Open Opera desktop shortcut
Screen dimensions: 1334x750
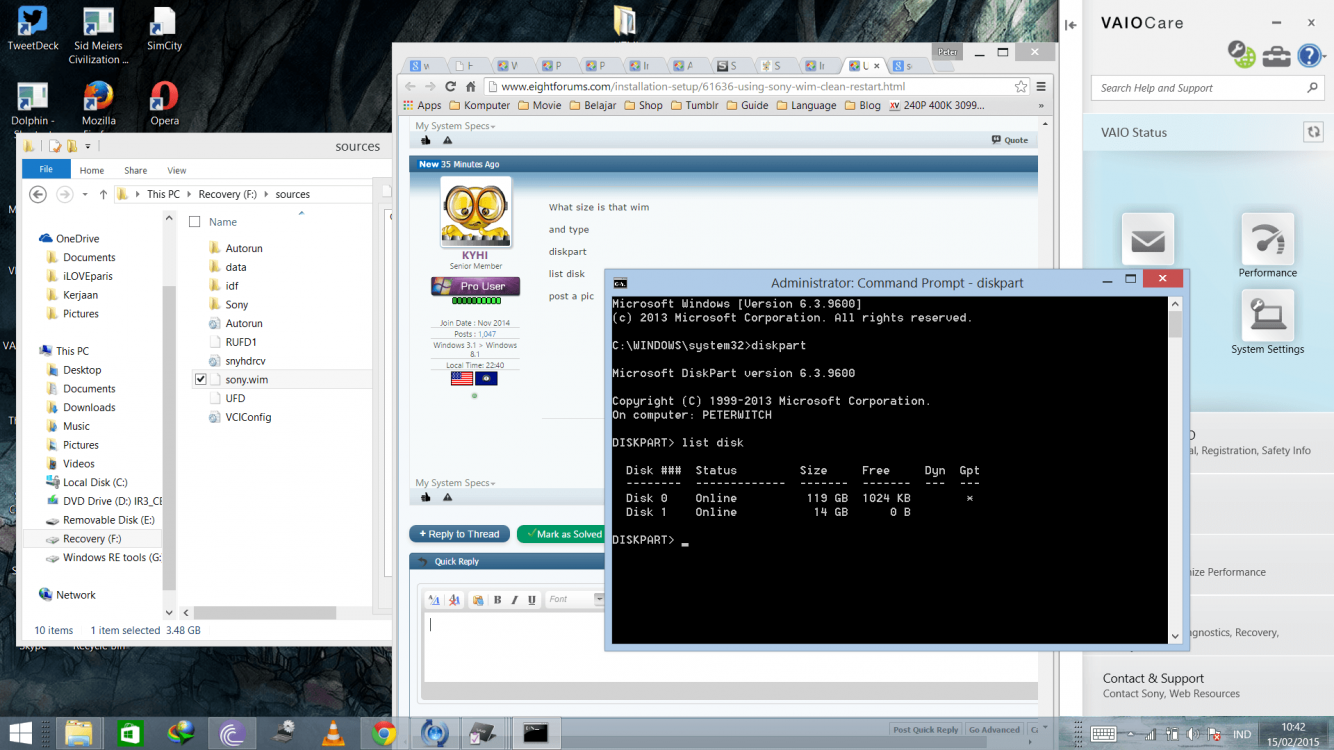164,104
